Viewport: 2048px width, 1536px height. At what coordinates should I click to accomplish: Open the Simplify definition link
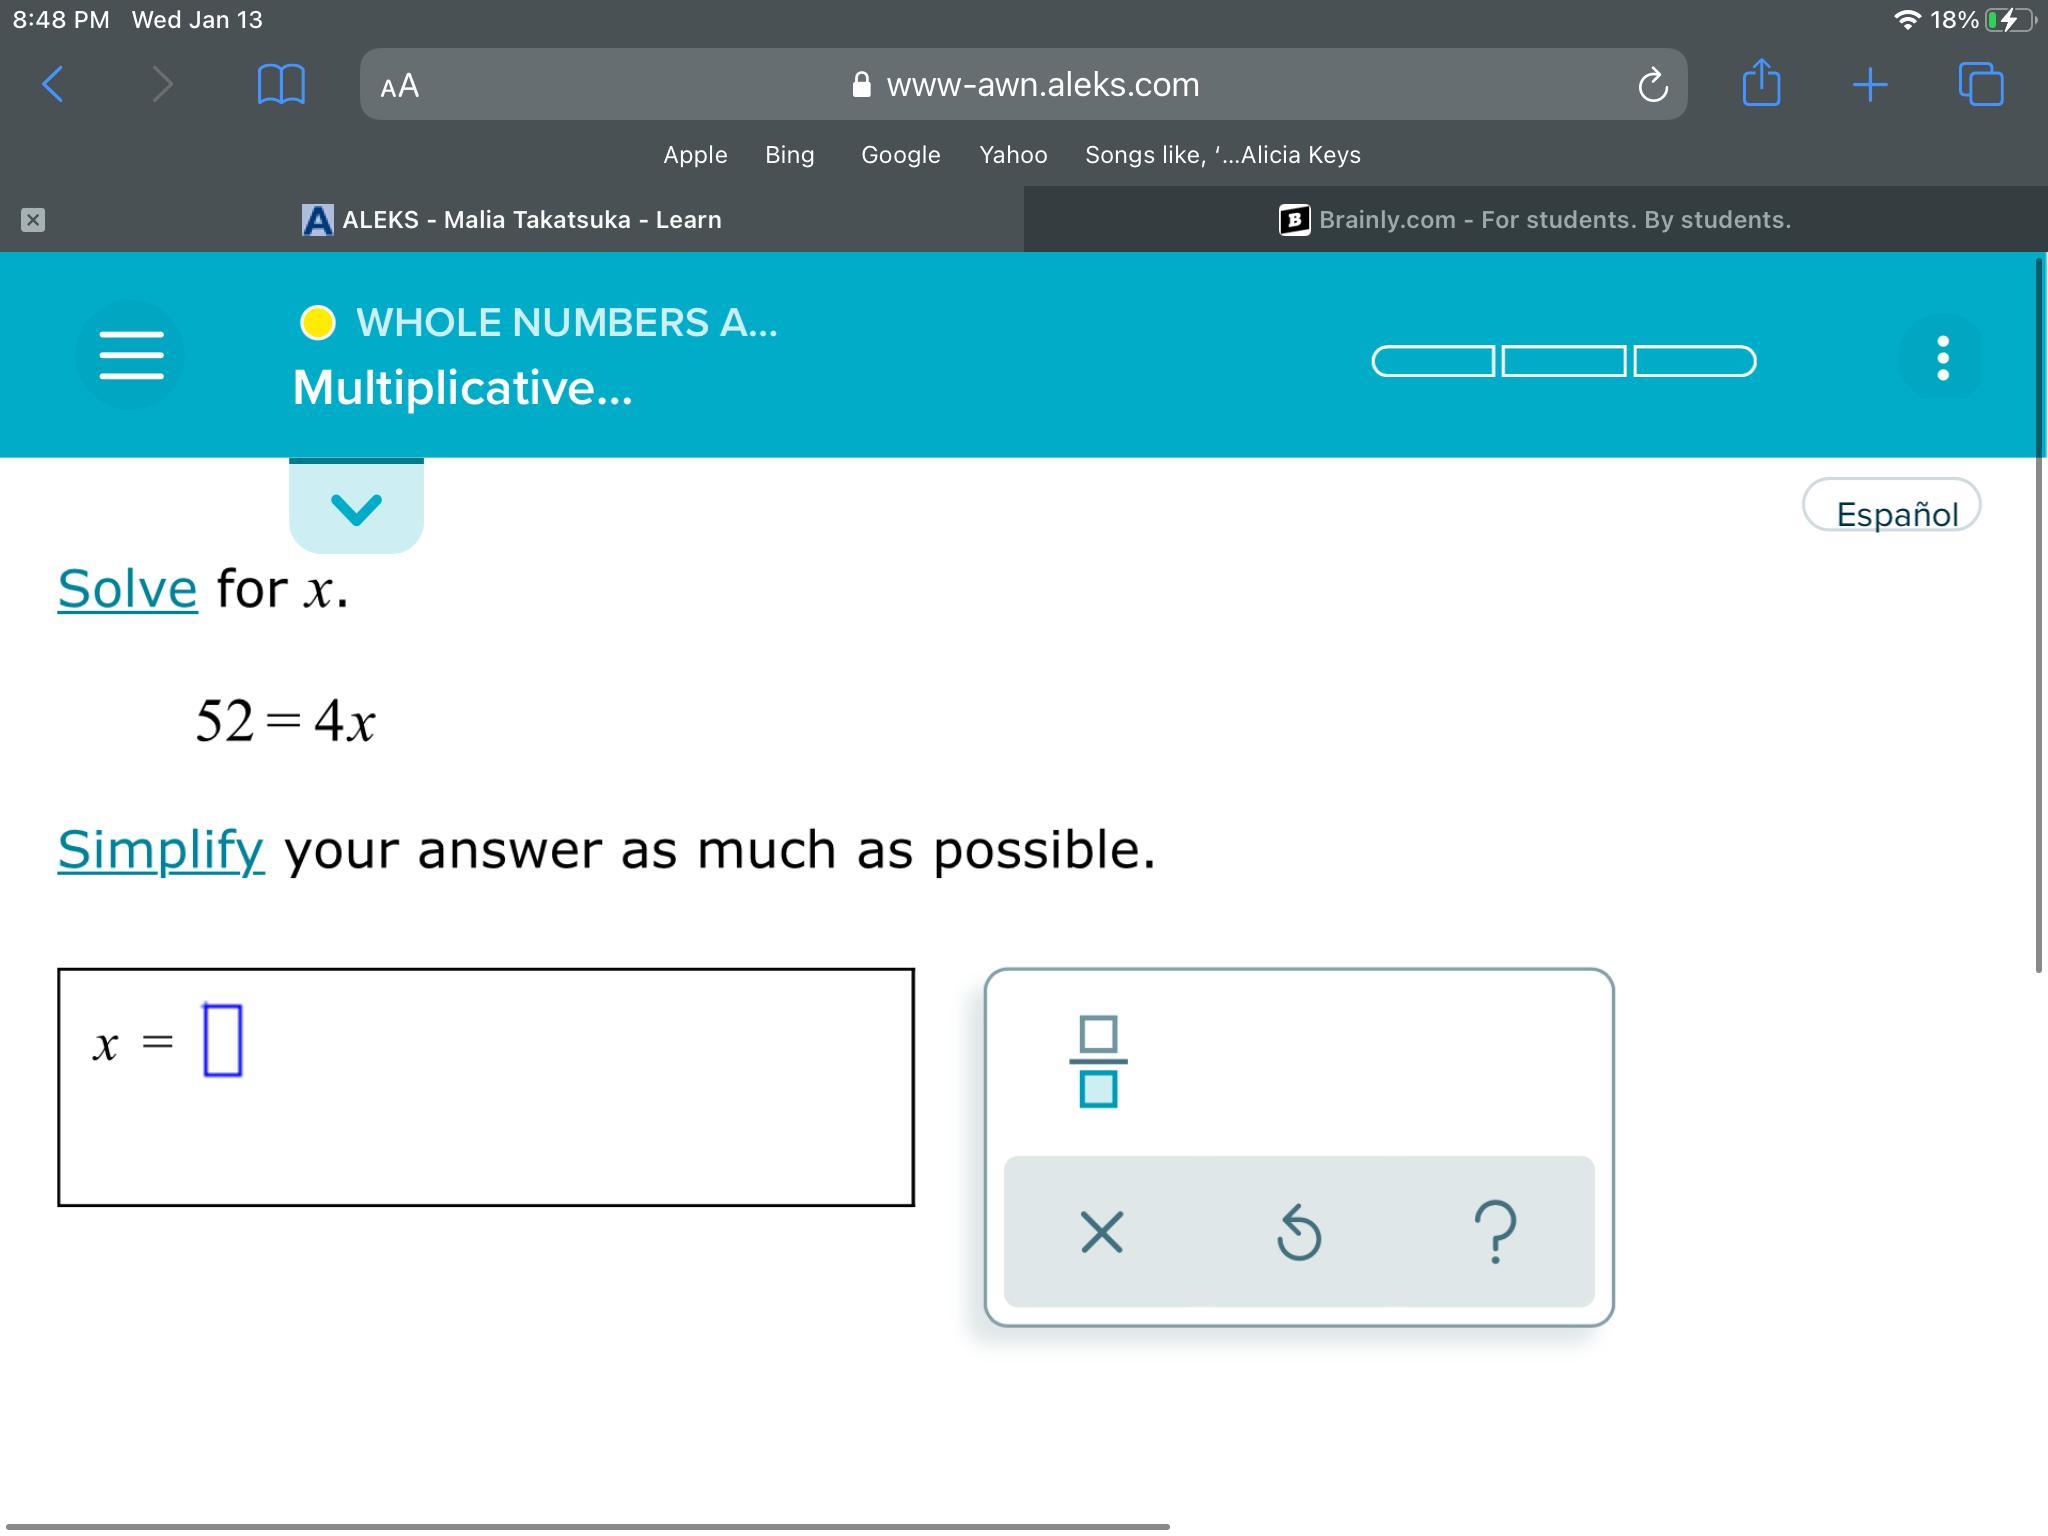(161, 849)
